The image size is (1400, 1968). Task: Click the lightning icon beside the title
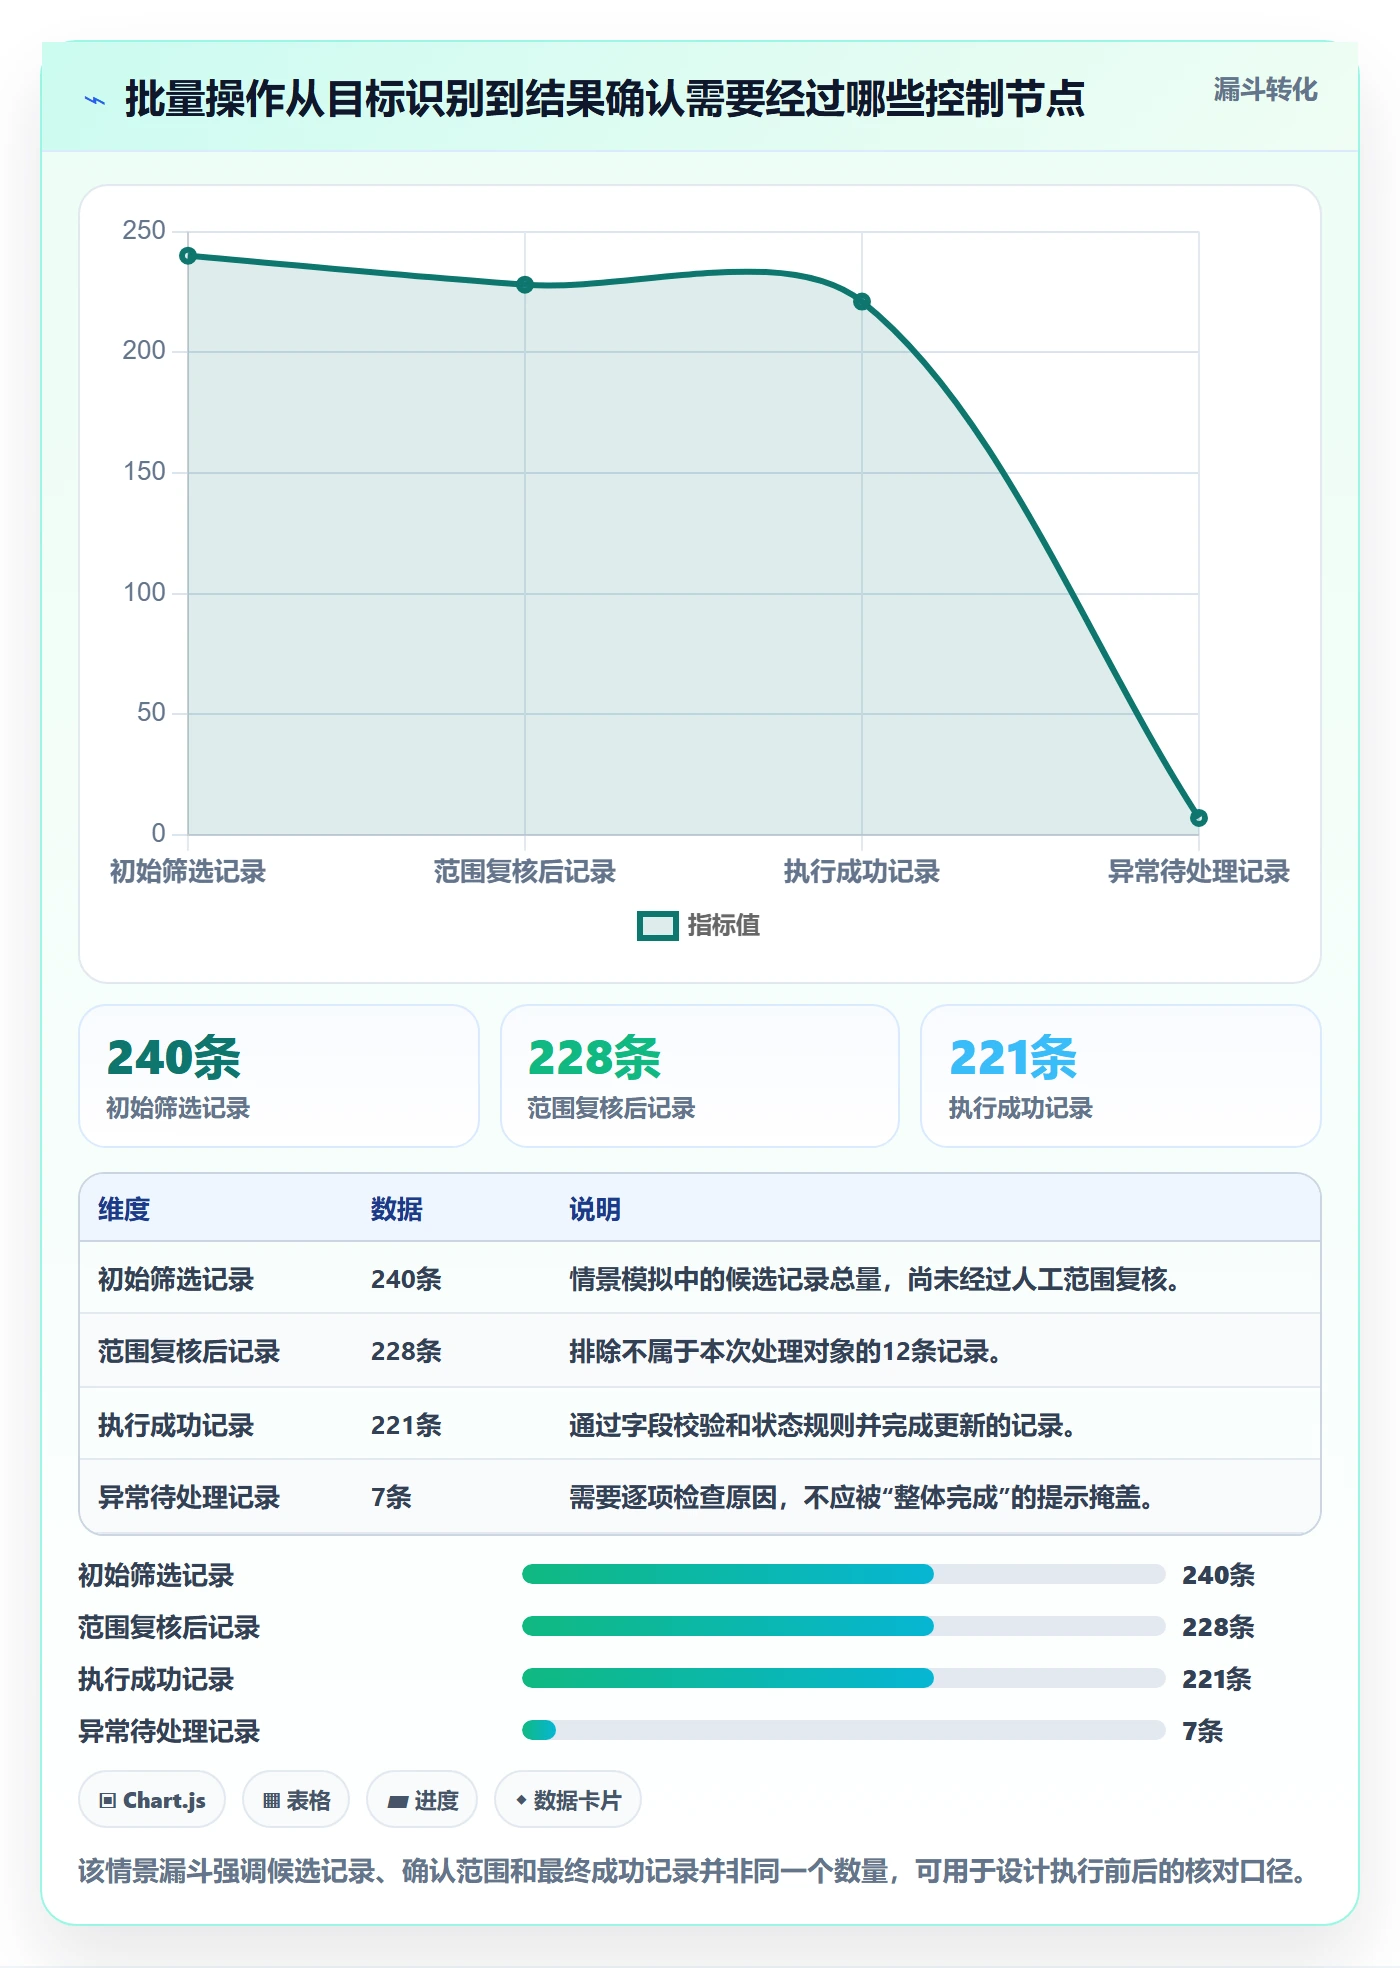[95, 100]
